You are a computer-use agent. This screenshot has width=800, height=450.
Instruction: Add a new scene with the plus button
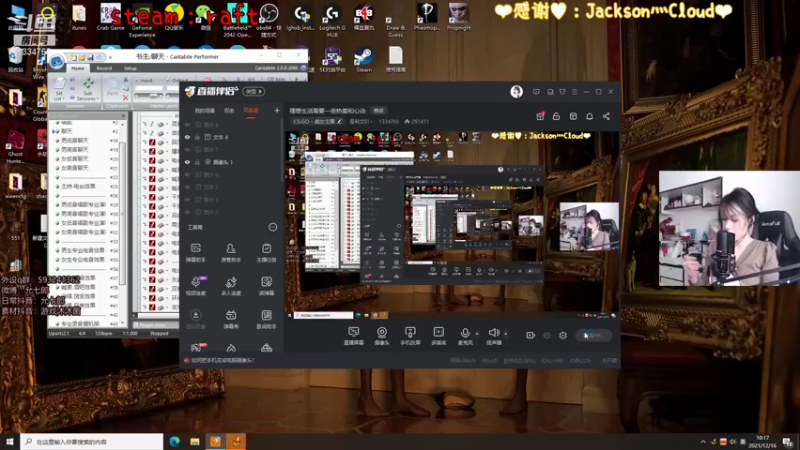pos(277,110)
